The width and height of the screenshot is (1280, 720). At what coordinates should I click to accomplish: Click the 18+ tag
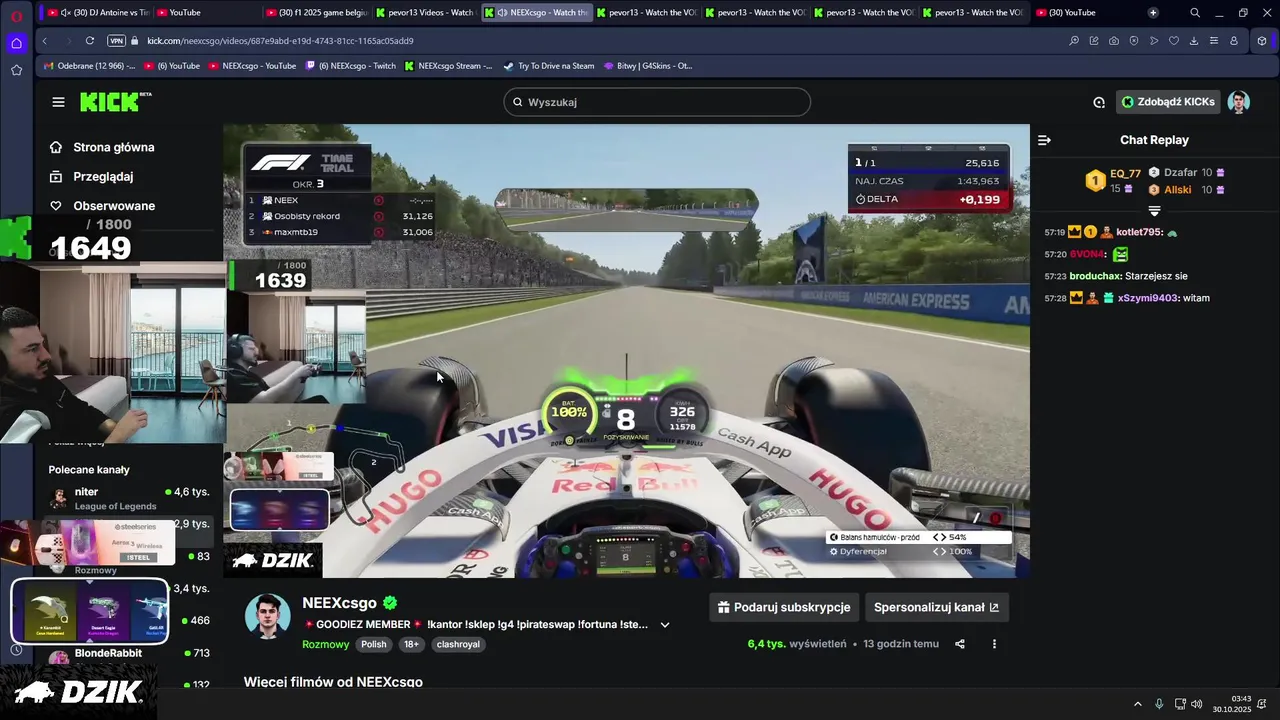pyautogui.click(x=411, y=644)
